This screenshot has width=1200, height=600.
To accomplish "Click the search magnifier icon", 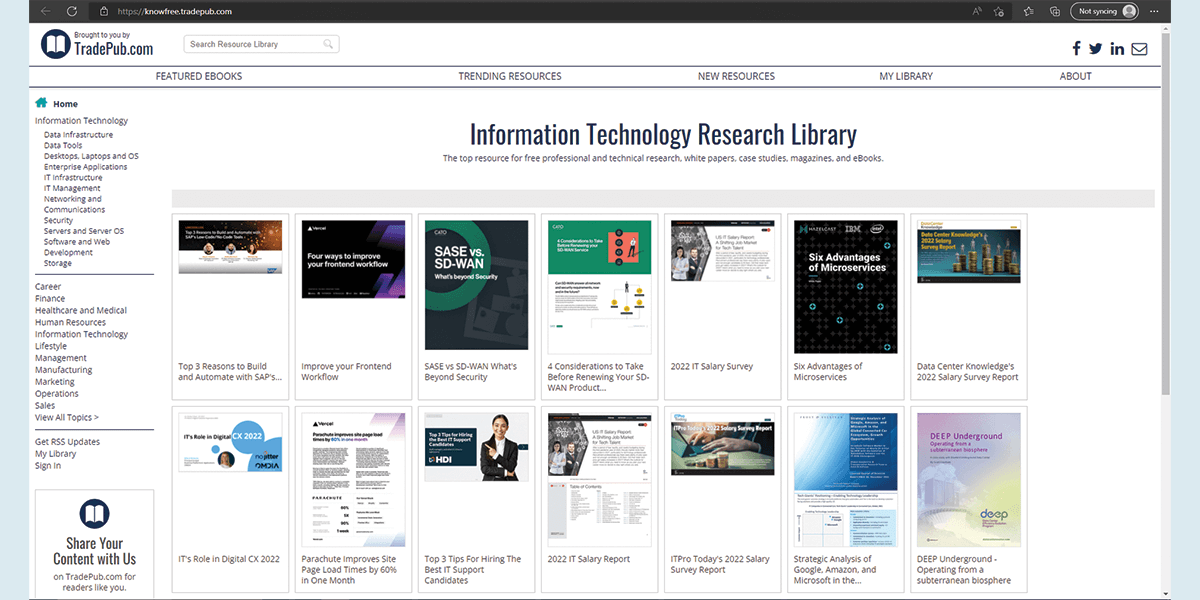I will click(328, 44).
